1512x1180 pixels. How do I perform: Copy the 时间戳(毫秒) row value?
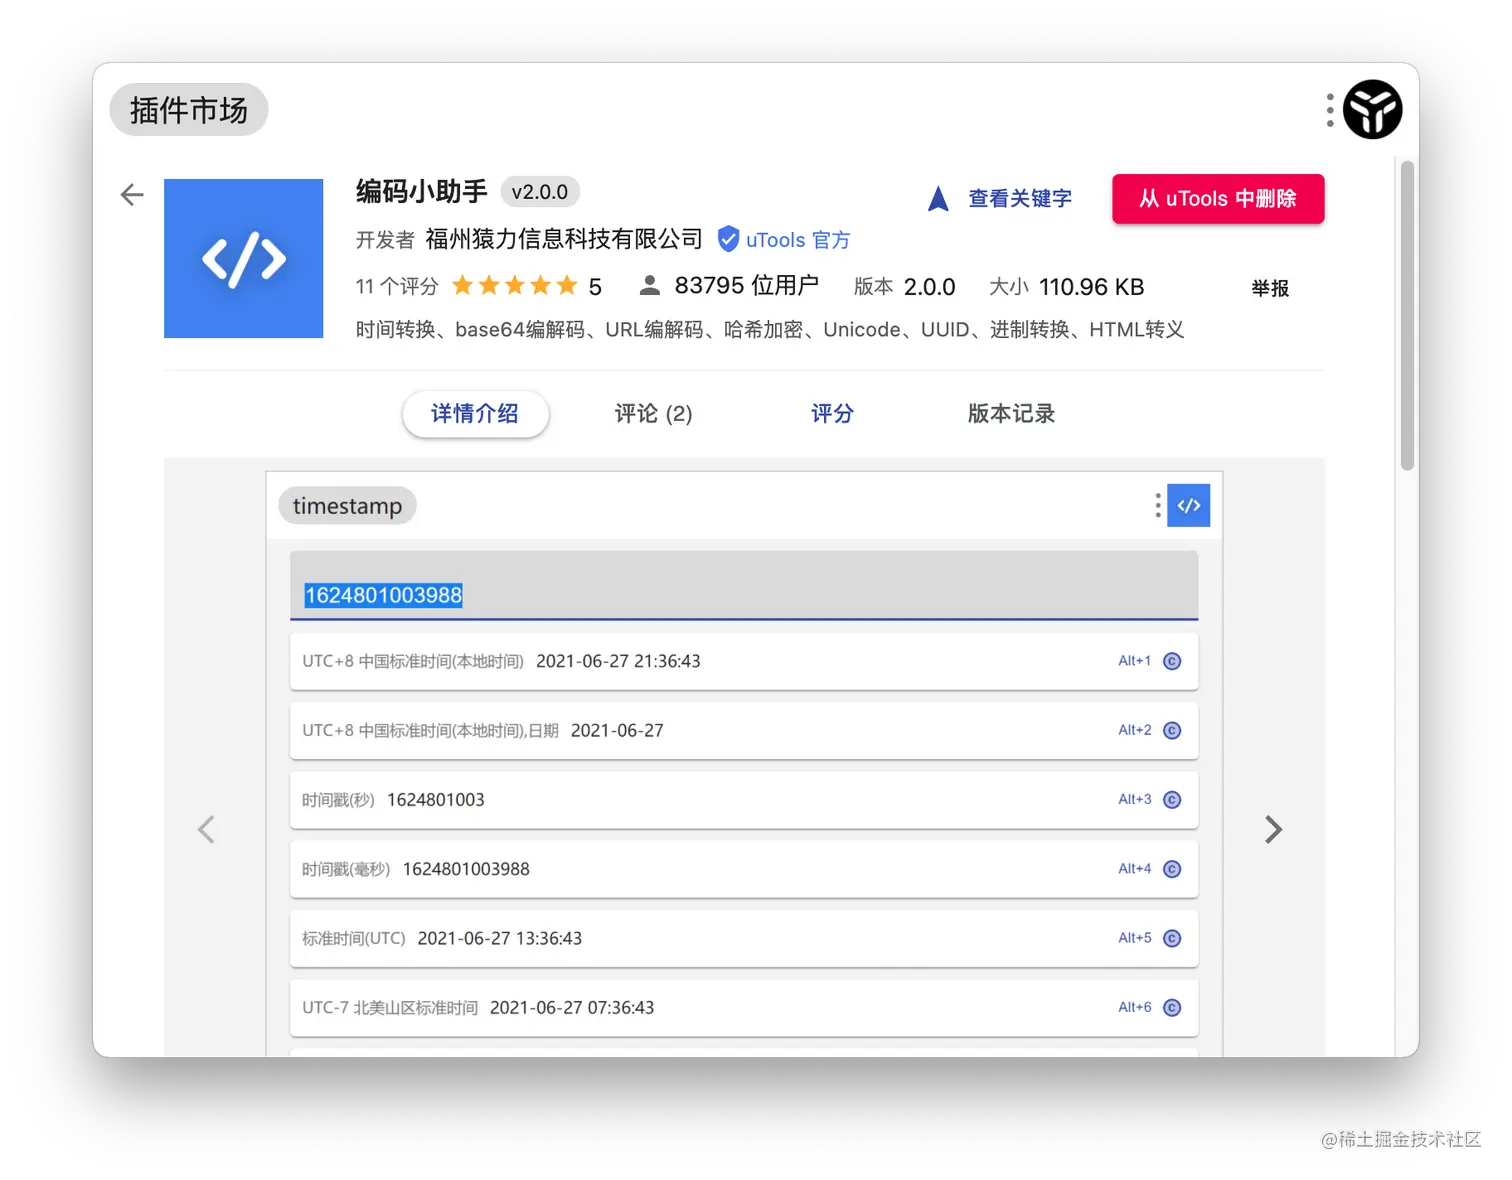pyautogui.click(x=1173, y=869)
